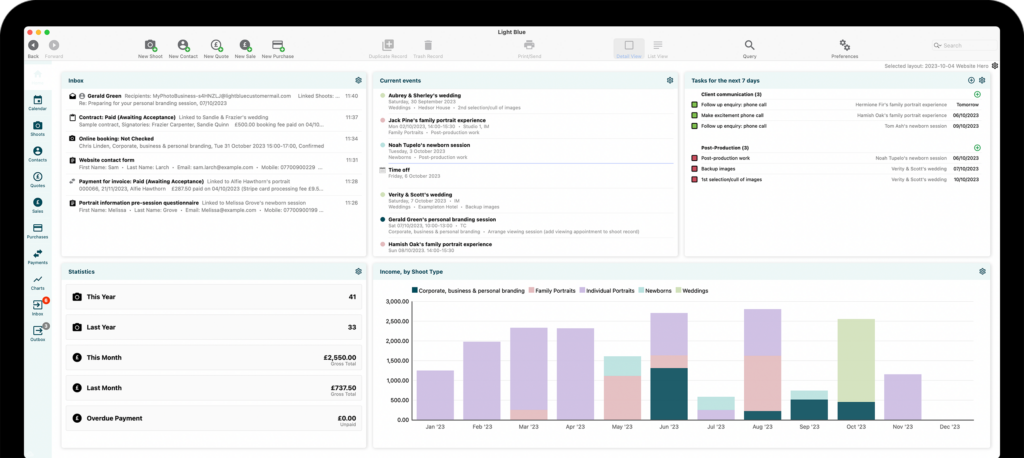This screenshot has width=1024, height=458.
Task: Tick the Post-production work task checkbox
Action: [x=695, y=158]
